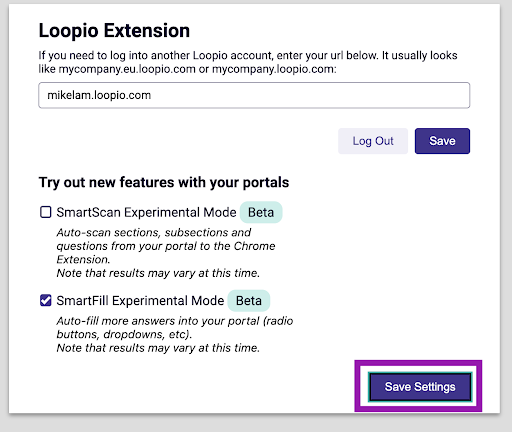Enable the SmartScan Experimental Mode checkbox

point(46,212)
